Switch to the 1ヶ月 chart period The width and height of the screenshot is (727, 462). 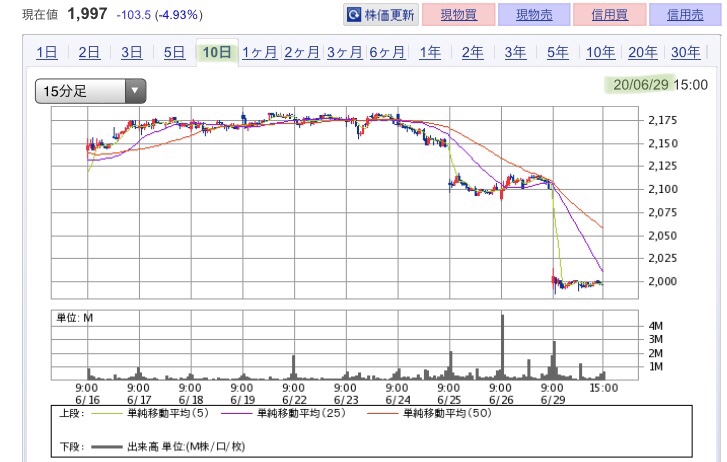pos(260,52)
